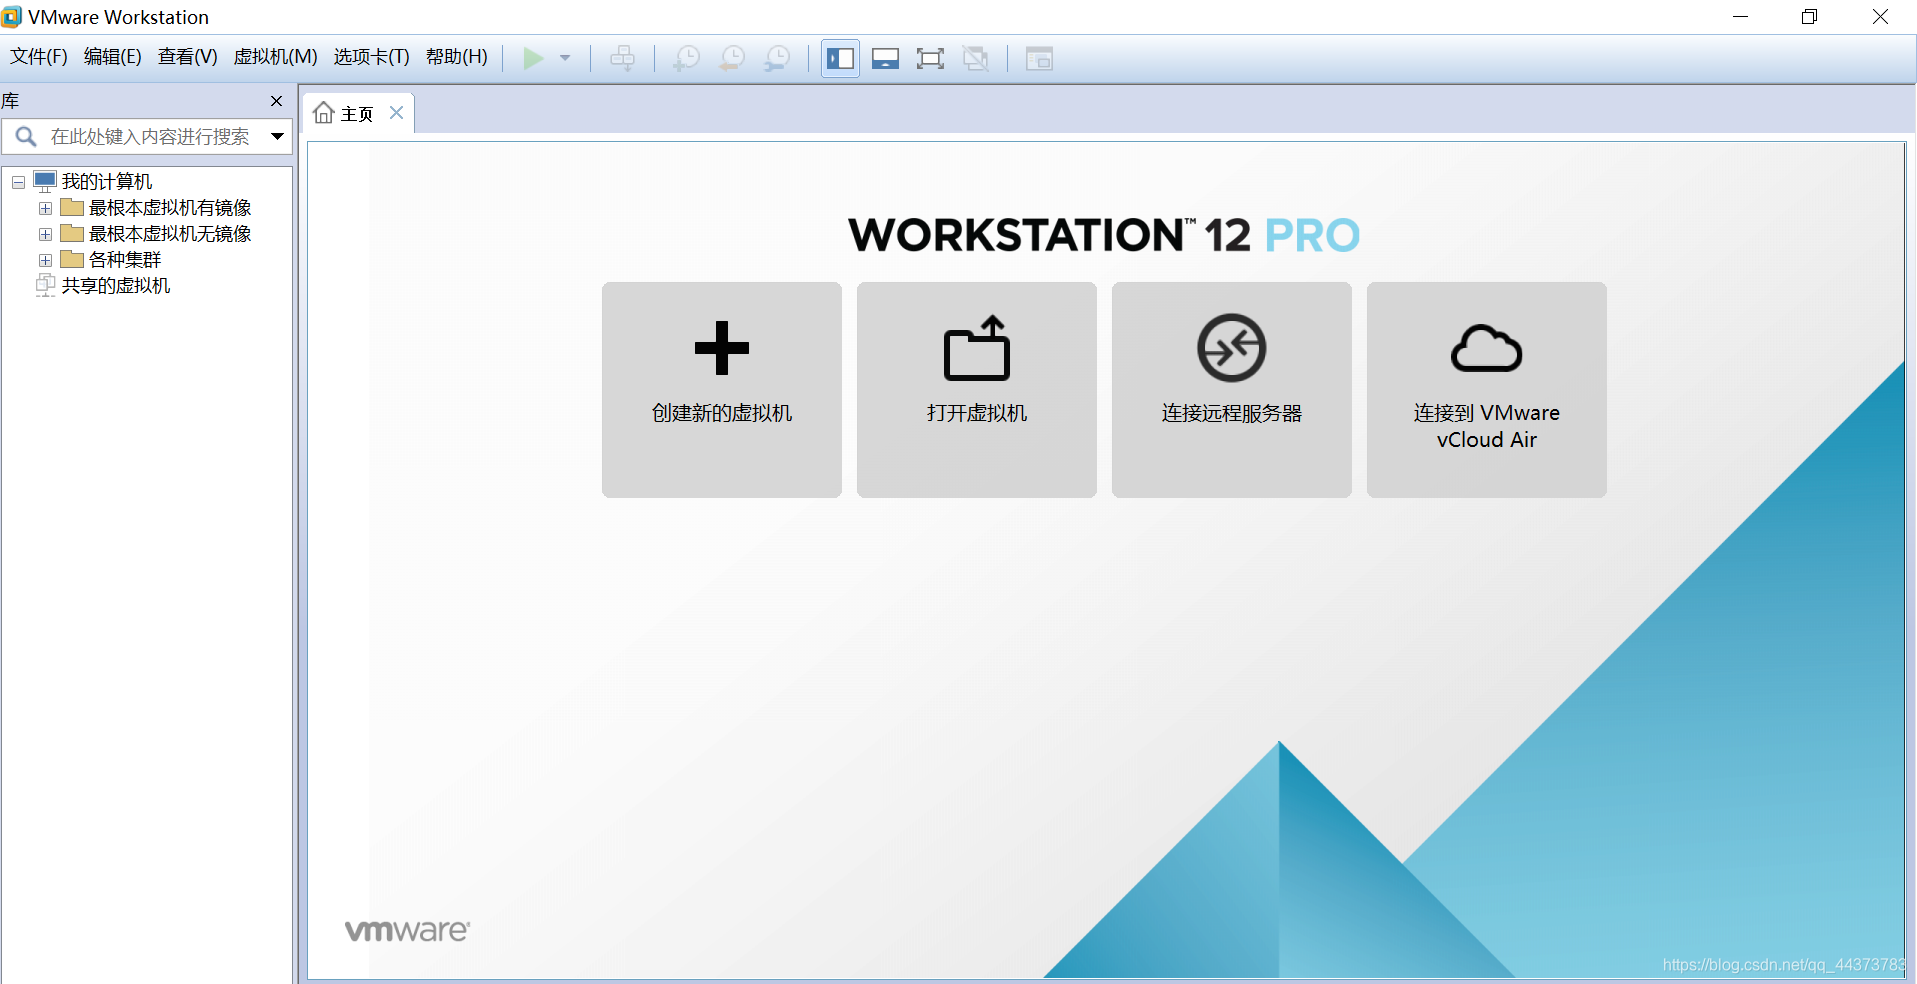Click the 连接远程服务器 tile
The width and height of the screenshot is (1917, 984).
coord(1232,390)
